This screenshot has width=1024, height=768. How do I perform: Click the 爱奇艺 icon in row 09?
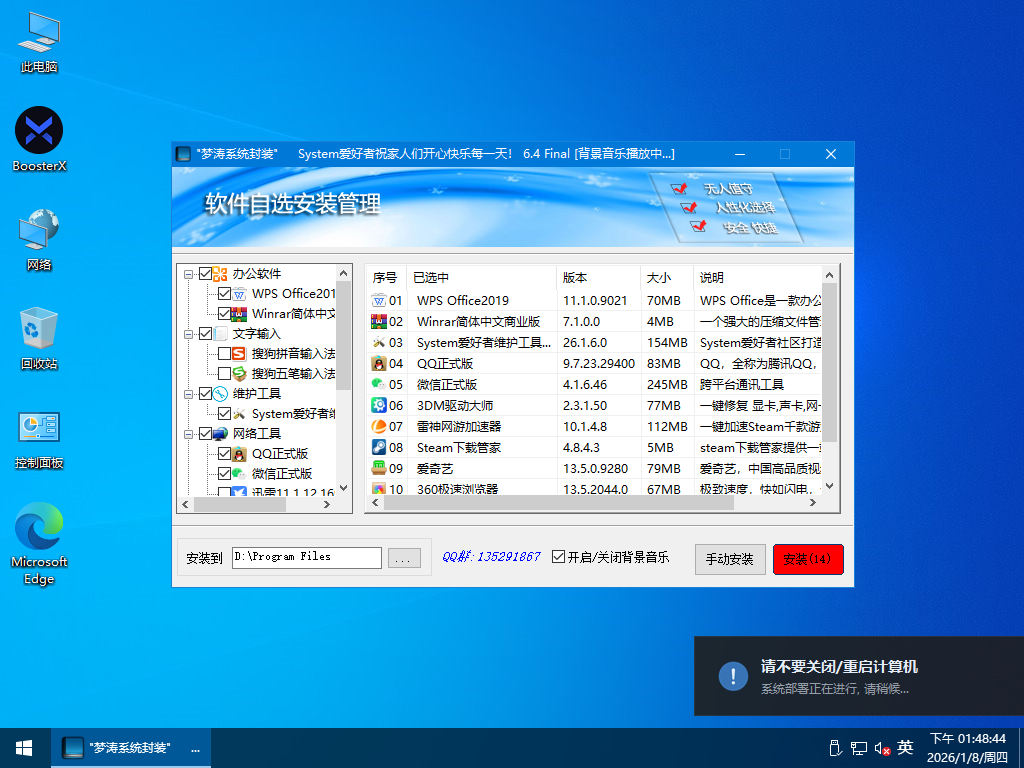point(379,468)
